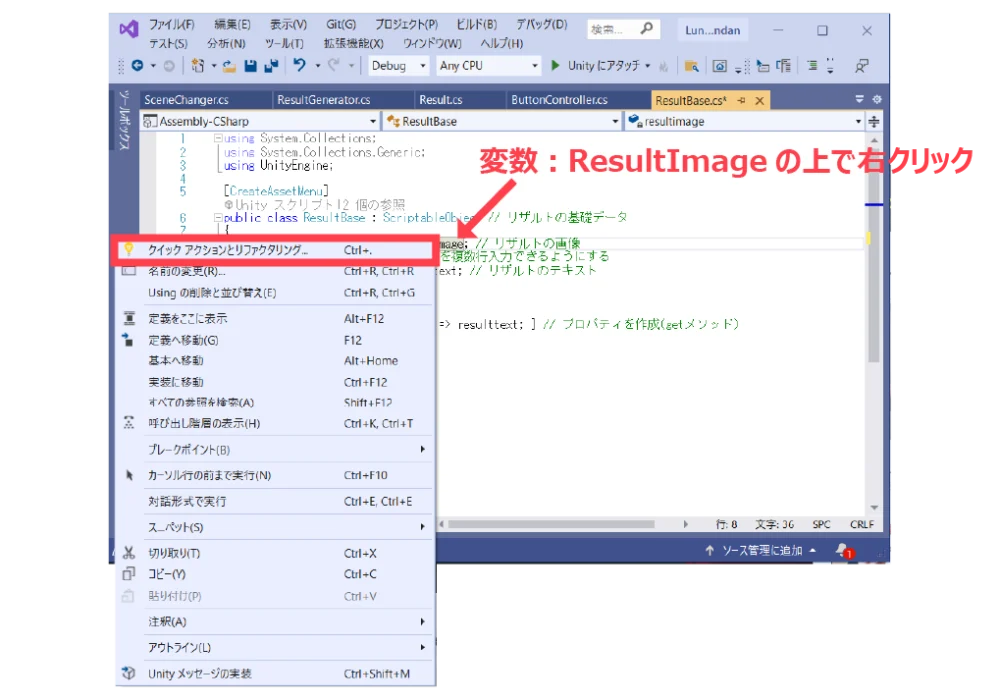Switch to ButtonController.cs tab
The width and height of the screenshot is (1000, 700).
coord(559,100)
